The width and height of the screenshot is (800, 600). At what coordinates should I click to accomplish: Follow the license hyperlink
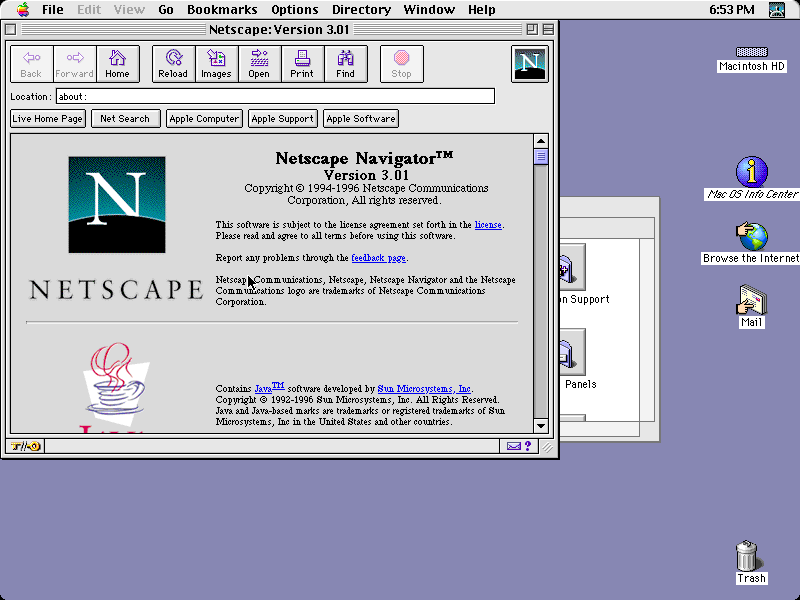[488, 225]
